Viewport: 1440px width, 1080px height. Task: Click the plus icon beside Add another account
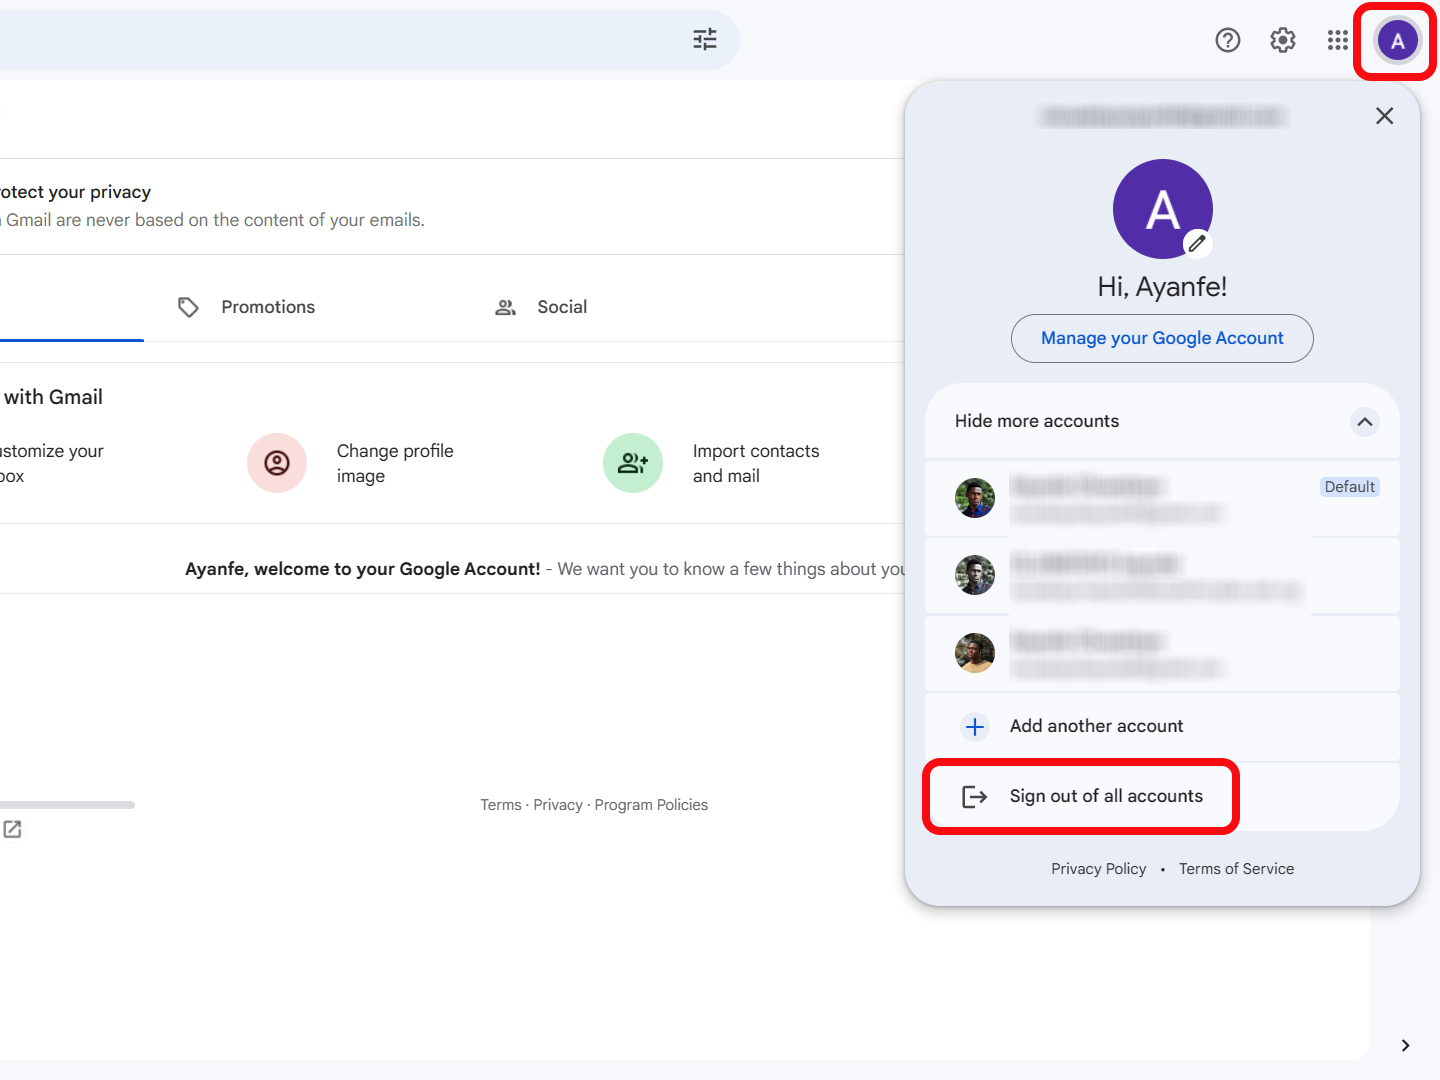tap(975, 726)
